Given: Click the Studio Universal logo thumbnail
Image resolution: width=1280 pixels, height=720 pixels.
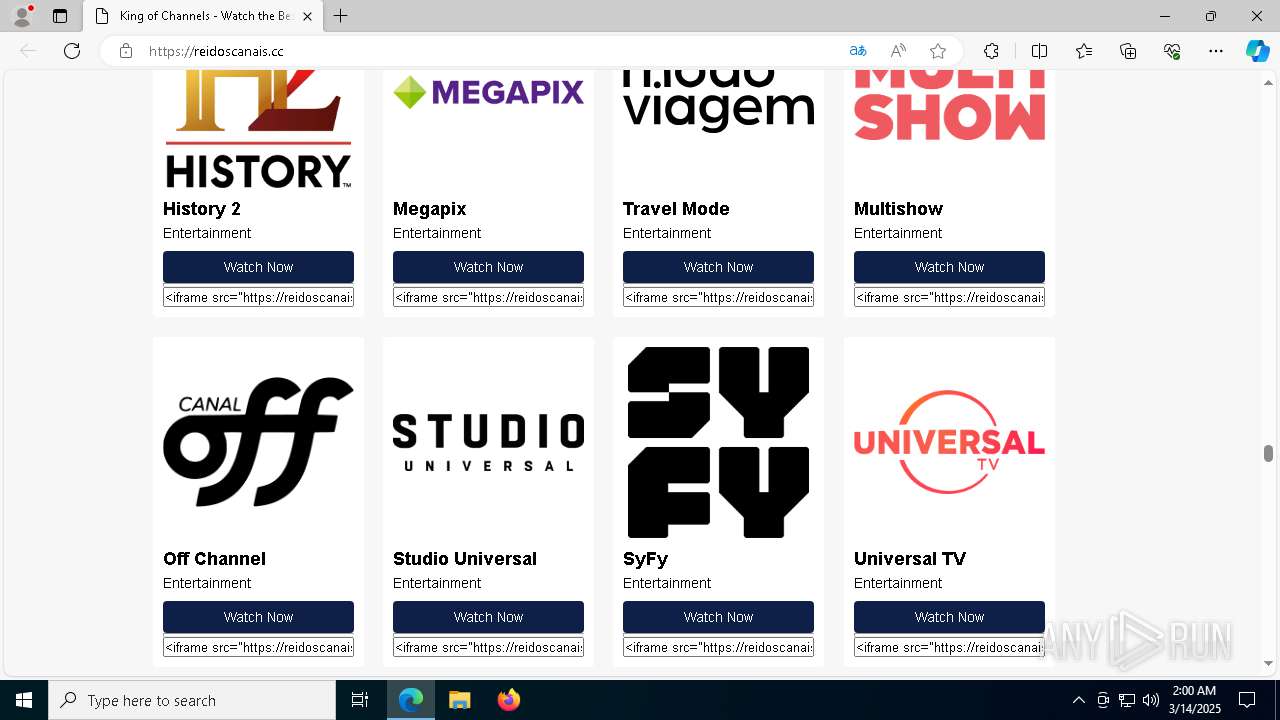Looking at the screenshot, I should [488, 442].
